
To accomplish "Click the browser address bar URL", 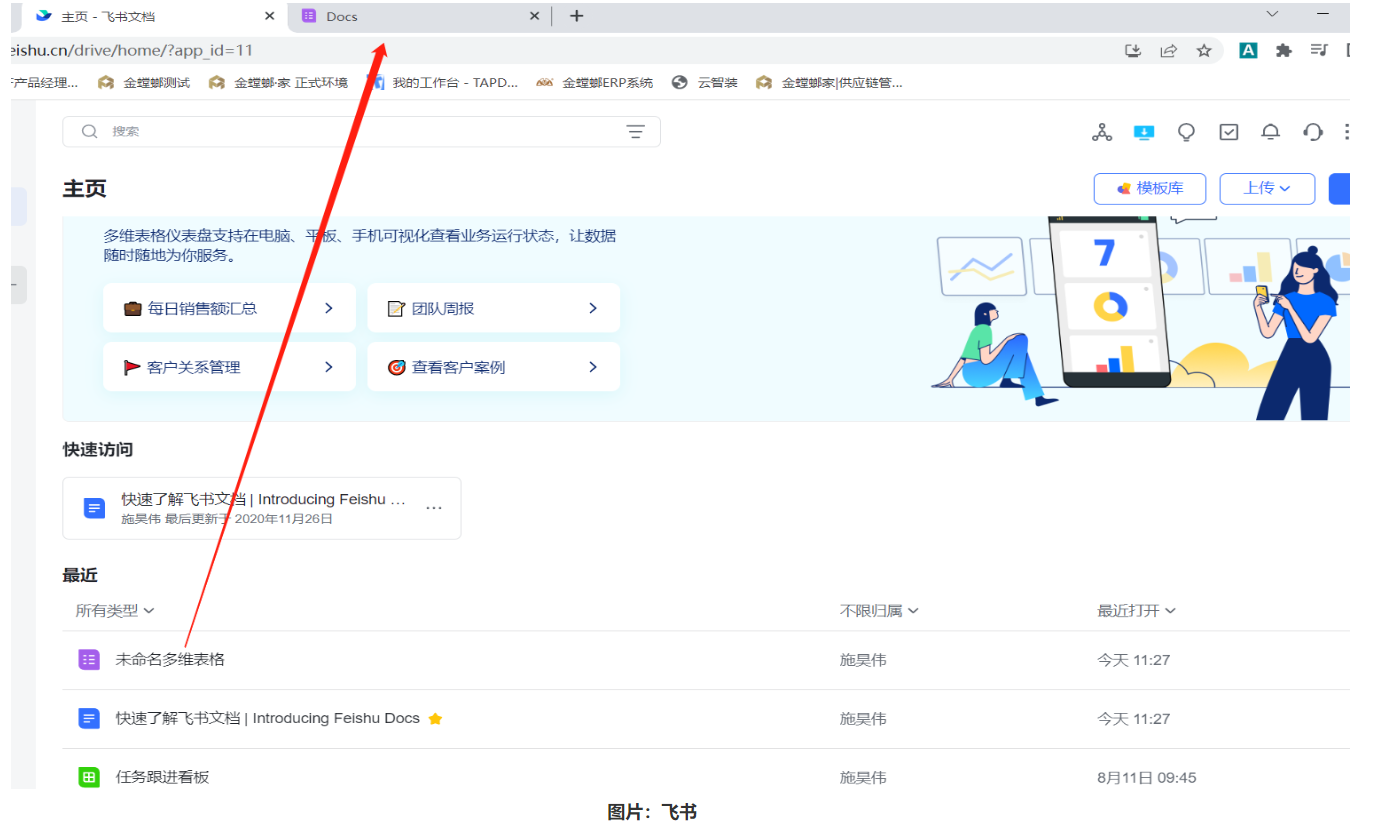I will [x=131, y=50].
